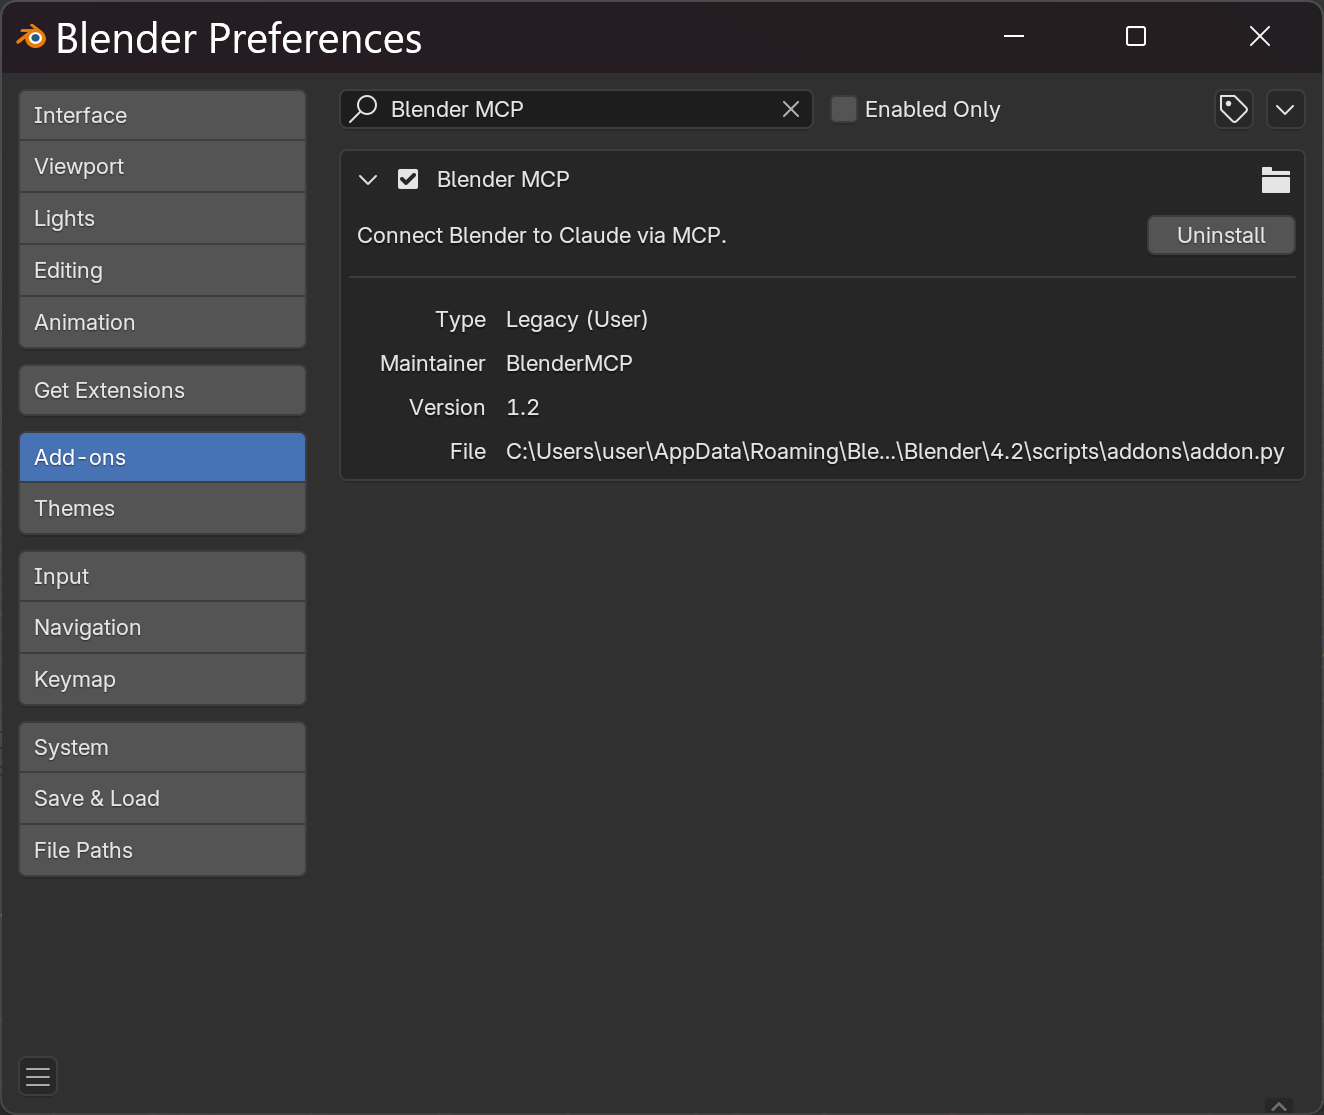Open the Blender MCP add-on folder icon
Image resolution: width=1324 pixels, height=1115 pixels.
[x=1275, y=180]
